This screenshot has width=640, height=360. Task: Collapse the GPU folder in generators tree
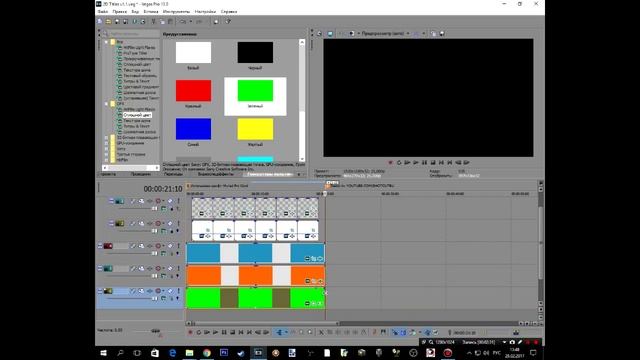coord(107,104)
